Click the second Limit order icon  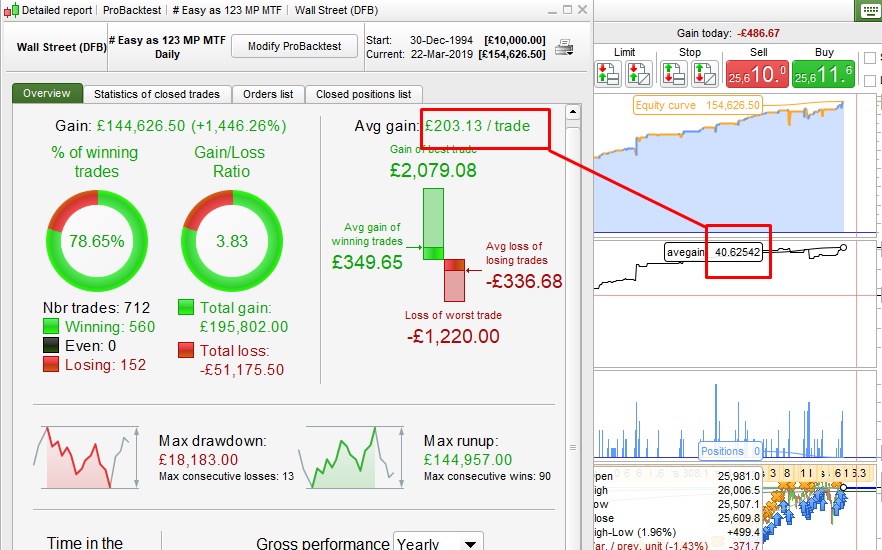click(639, 74)
